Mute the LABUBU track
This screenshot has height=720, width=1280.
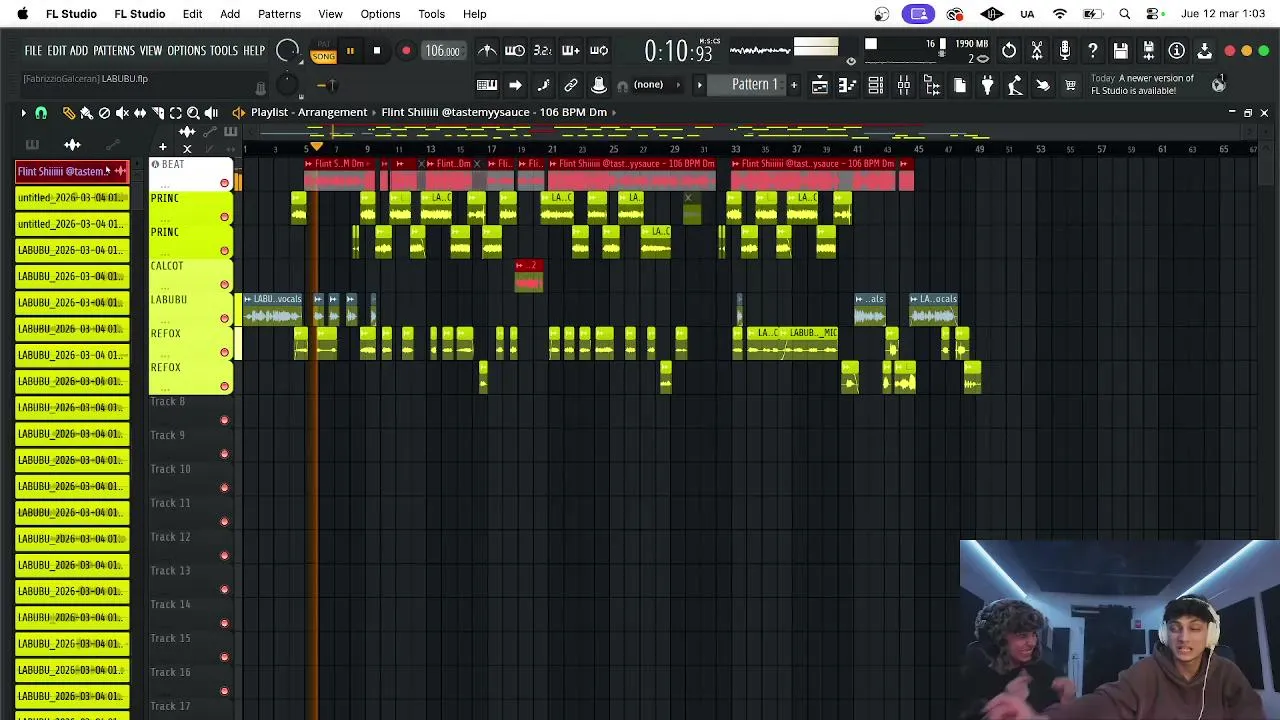(x=224, y=319)
